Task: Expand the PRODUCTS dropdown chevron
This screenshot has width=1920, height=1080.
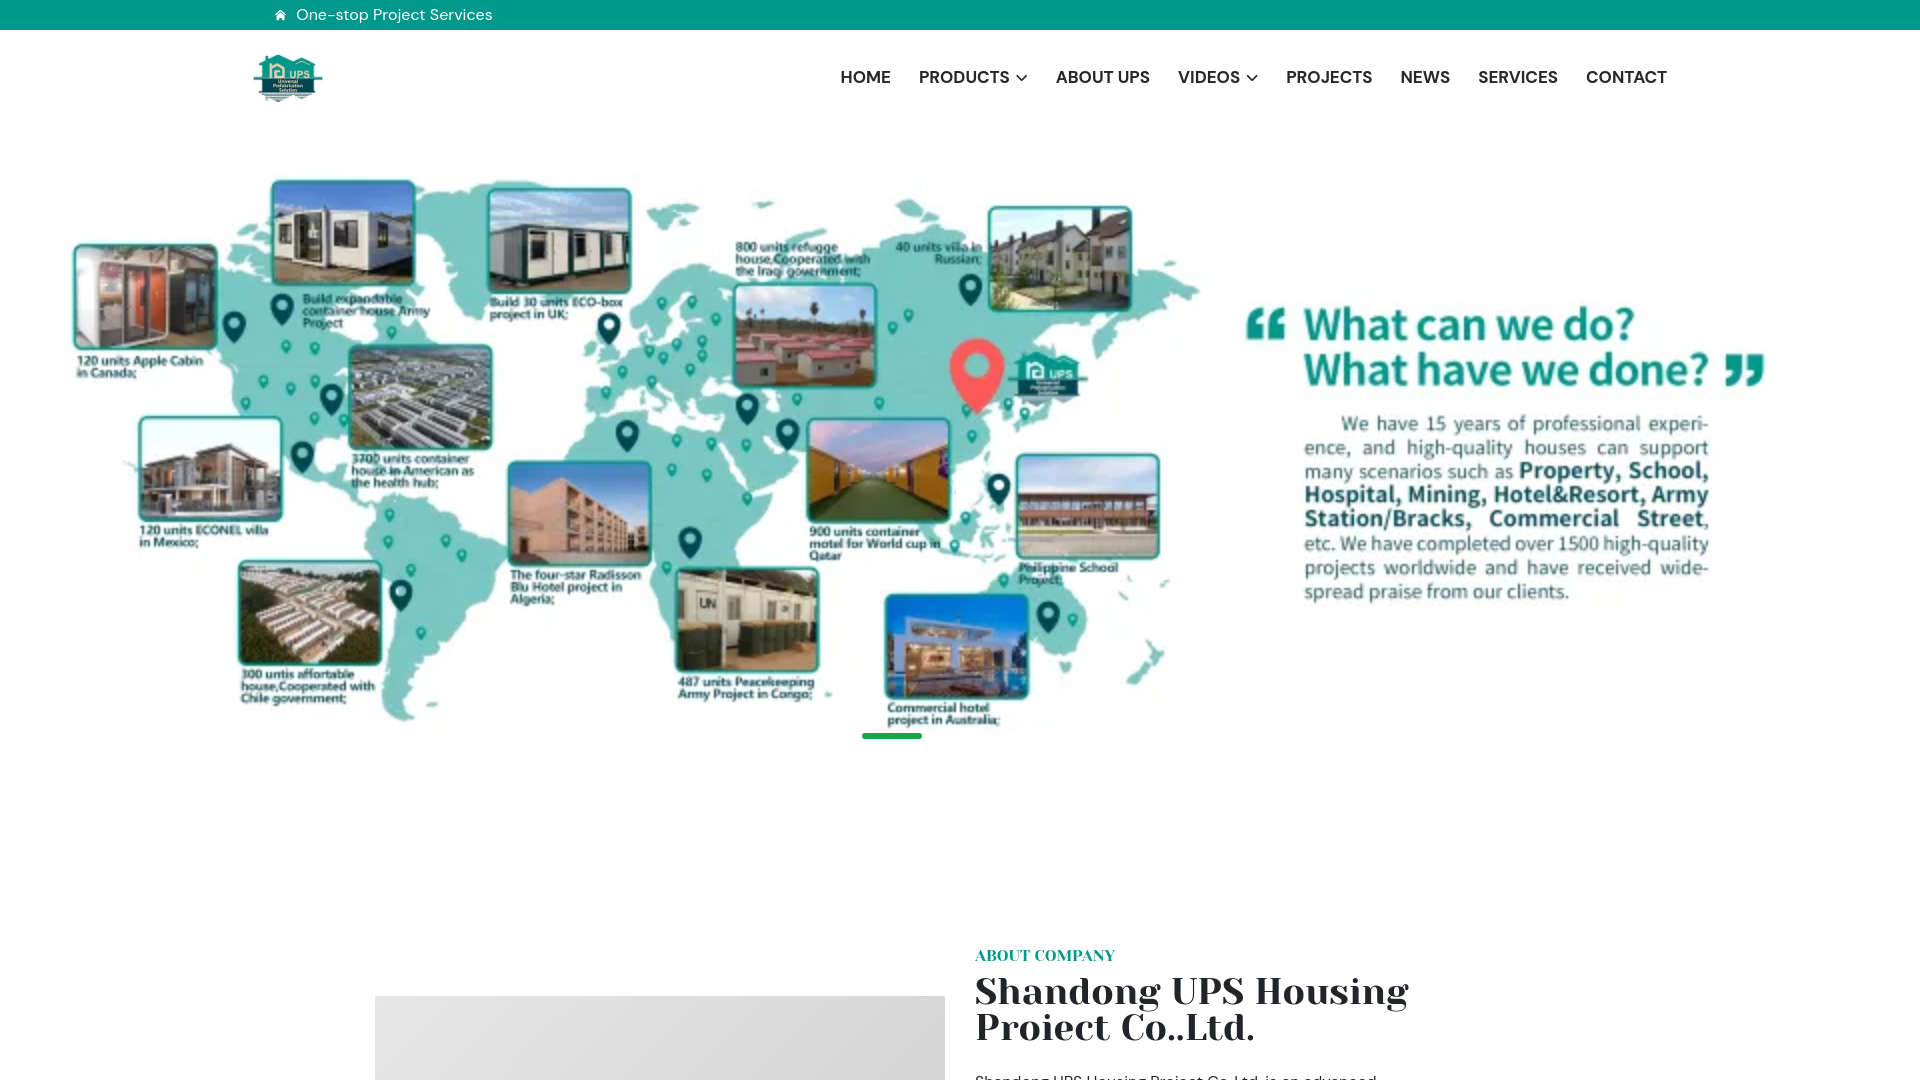Action: 1021,78
